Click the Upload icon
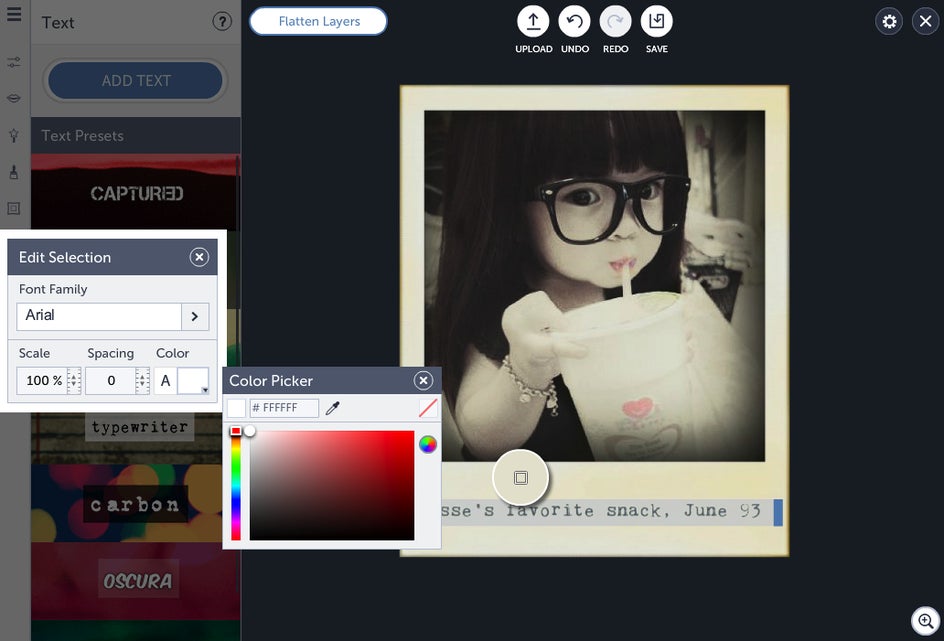 pos(533,22)
